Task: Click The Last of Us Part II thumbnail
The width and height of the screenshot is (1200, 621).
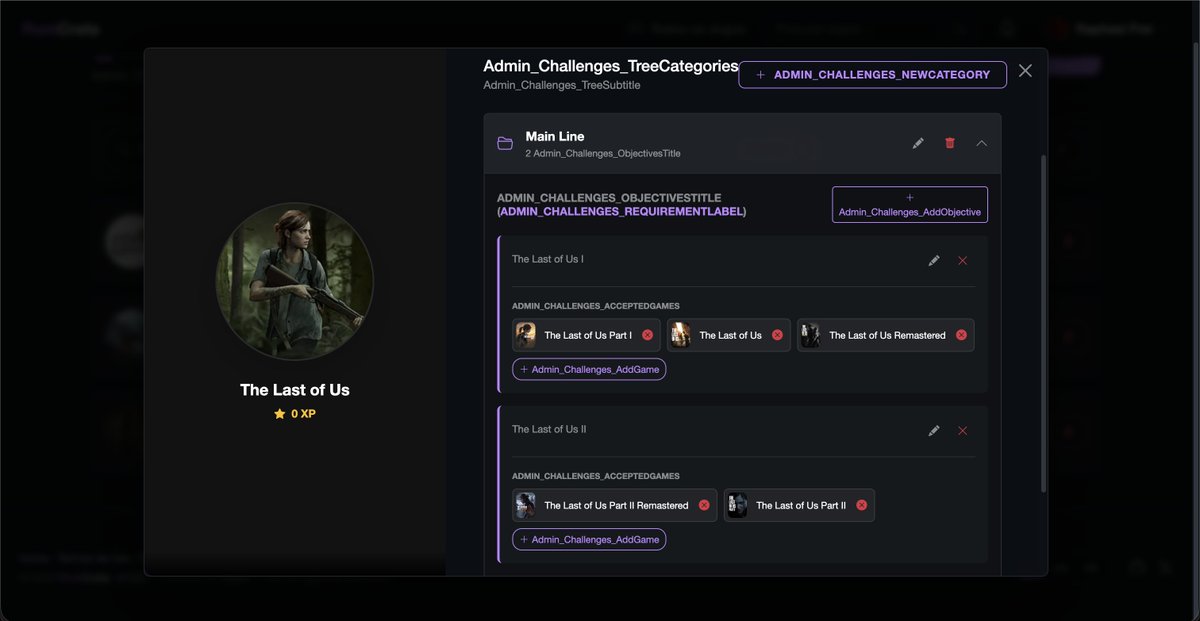Action: (x=738, y=505)
